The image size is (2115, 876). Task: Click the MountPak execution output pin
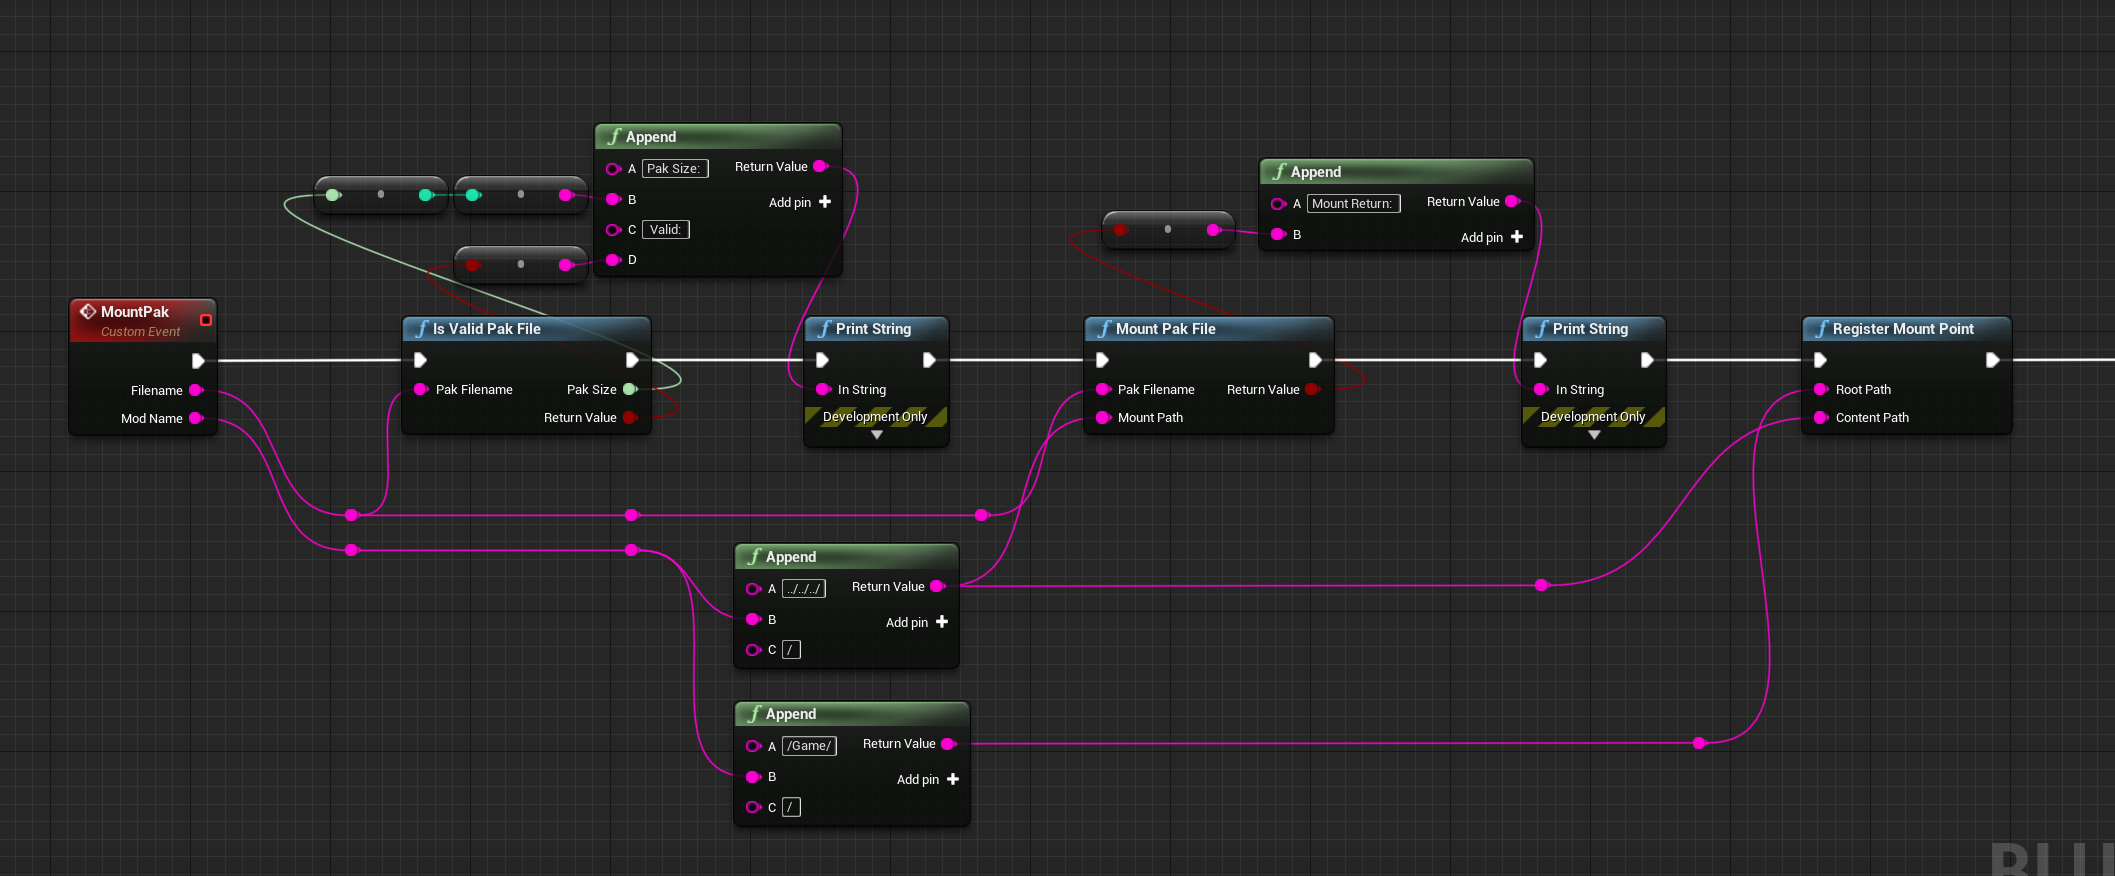198,361
